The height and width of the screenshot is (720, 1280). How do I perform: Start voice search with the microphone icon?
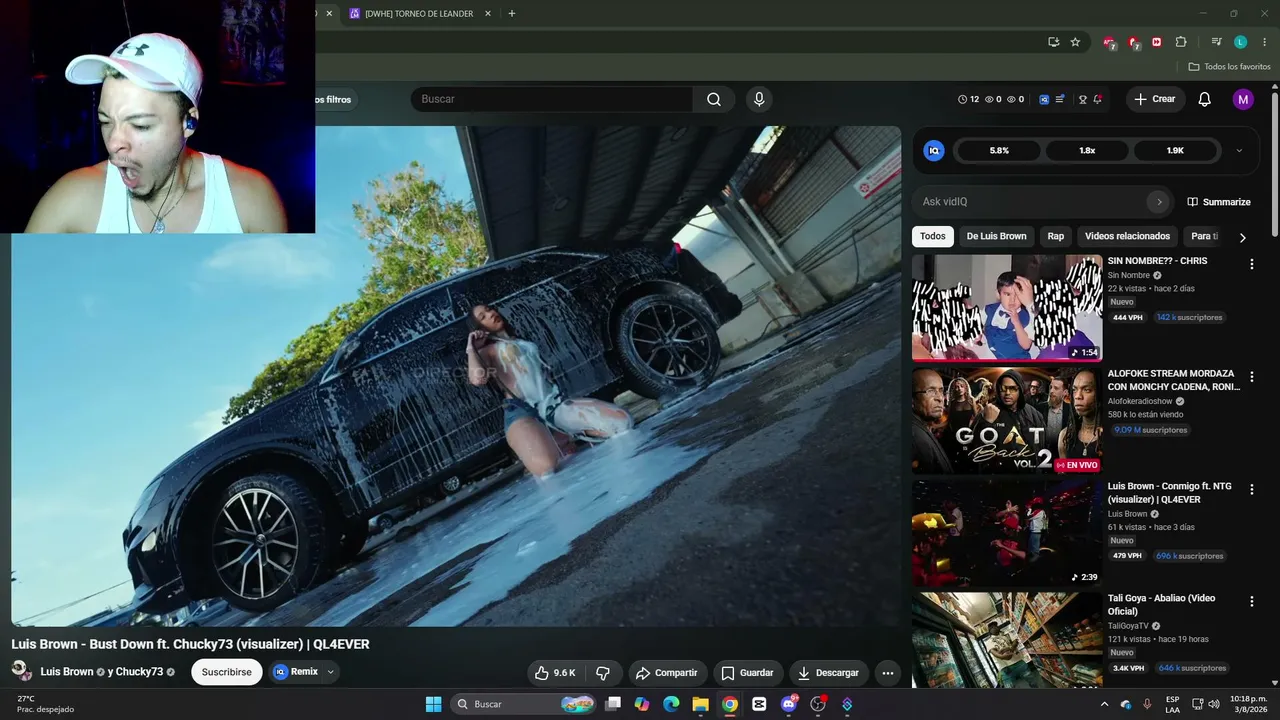coord(759,99)
